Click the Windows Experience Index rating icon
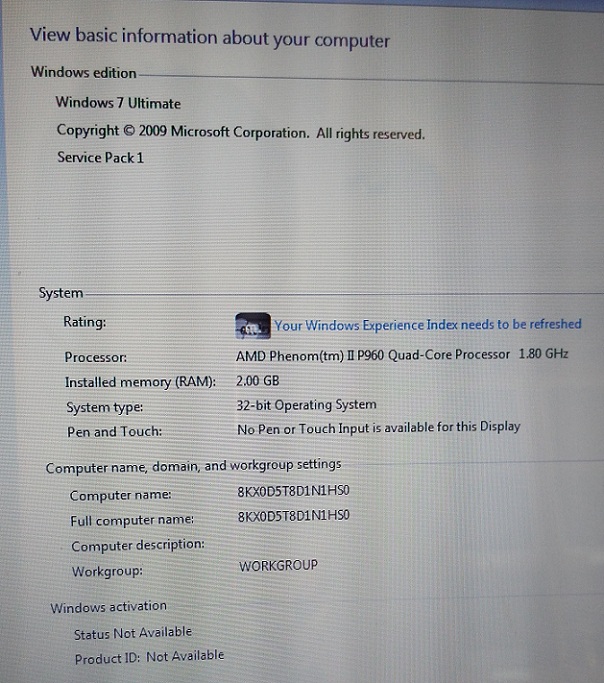The height and width of the screenshot is (683, 604). tap(253, 326)
